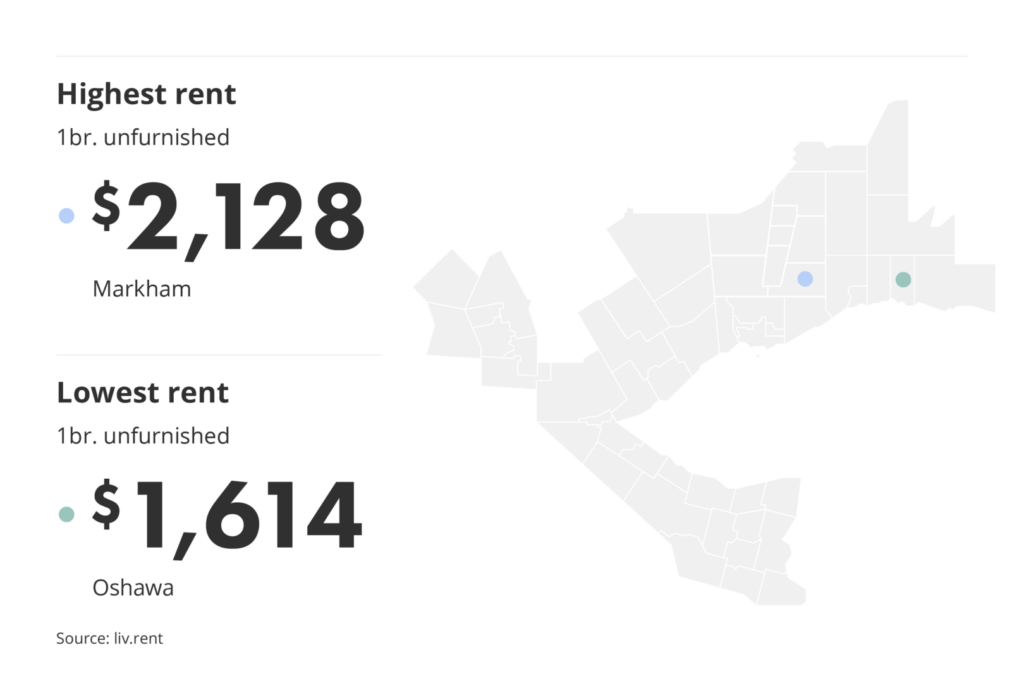Click the Markham city label
The image size is (1024, 674).
141,289
